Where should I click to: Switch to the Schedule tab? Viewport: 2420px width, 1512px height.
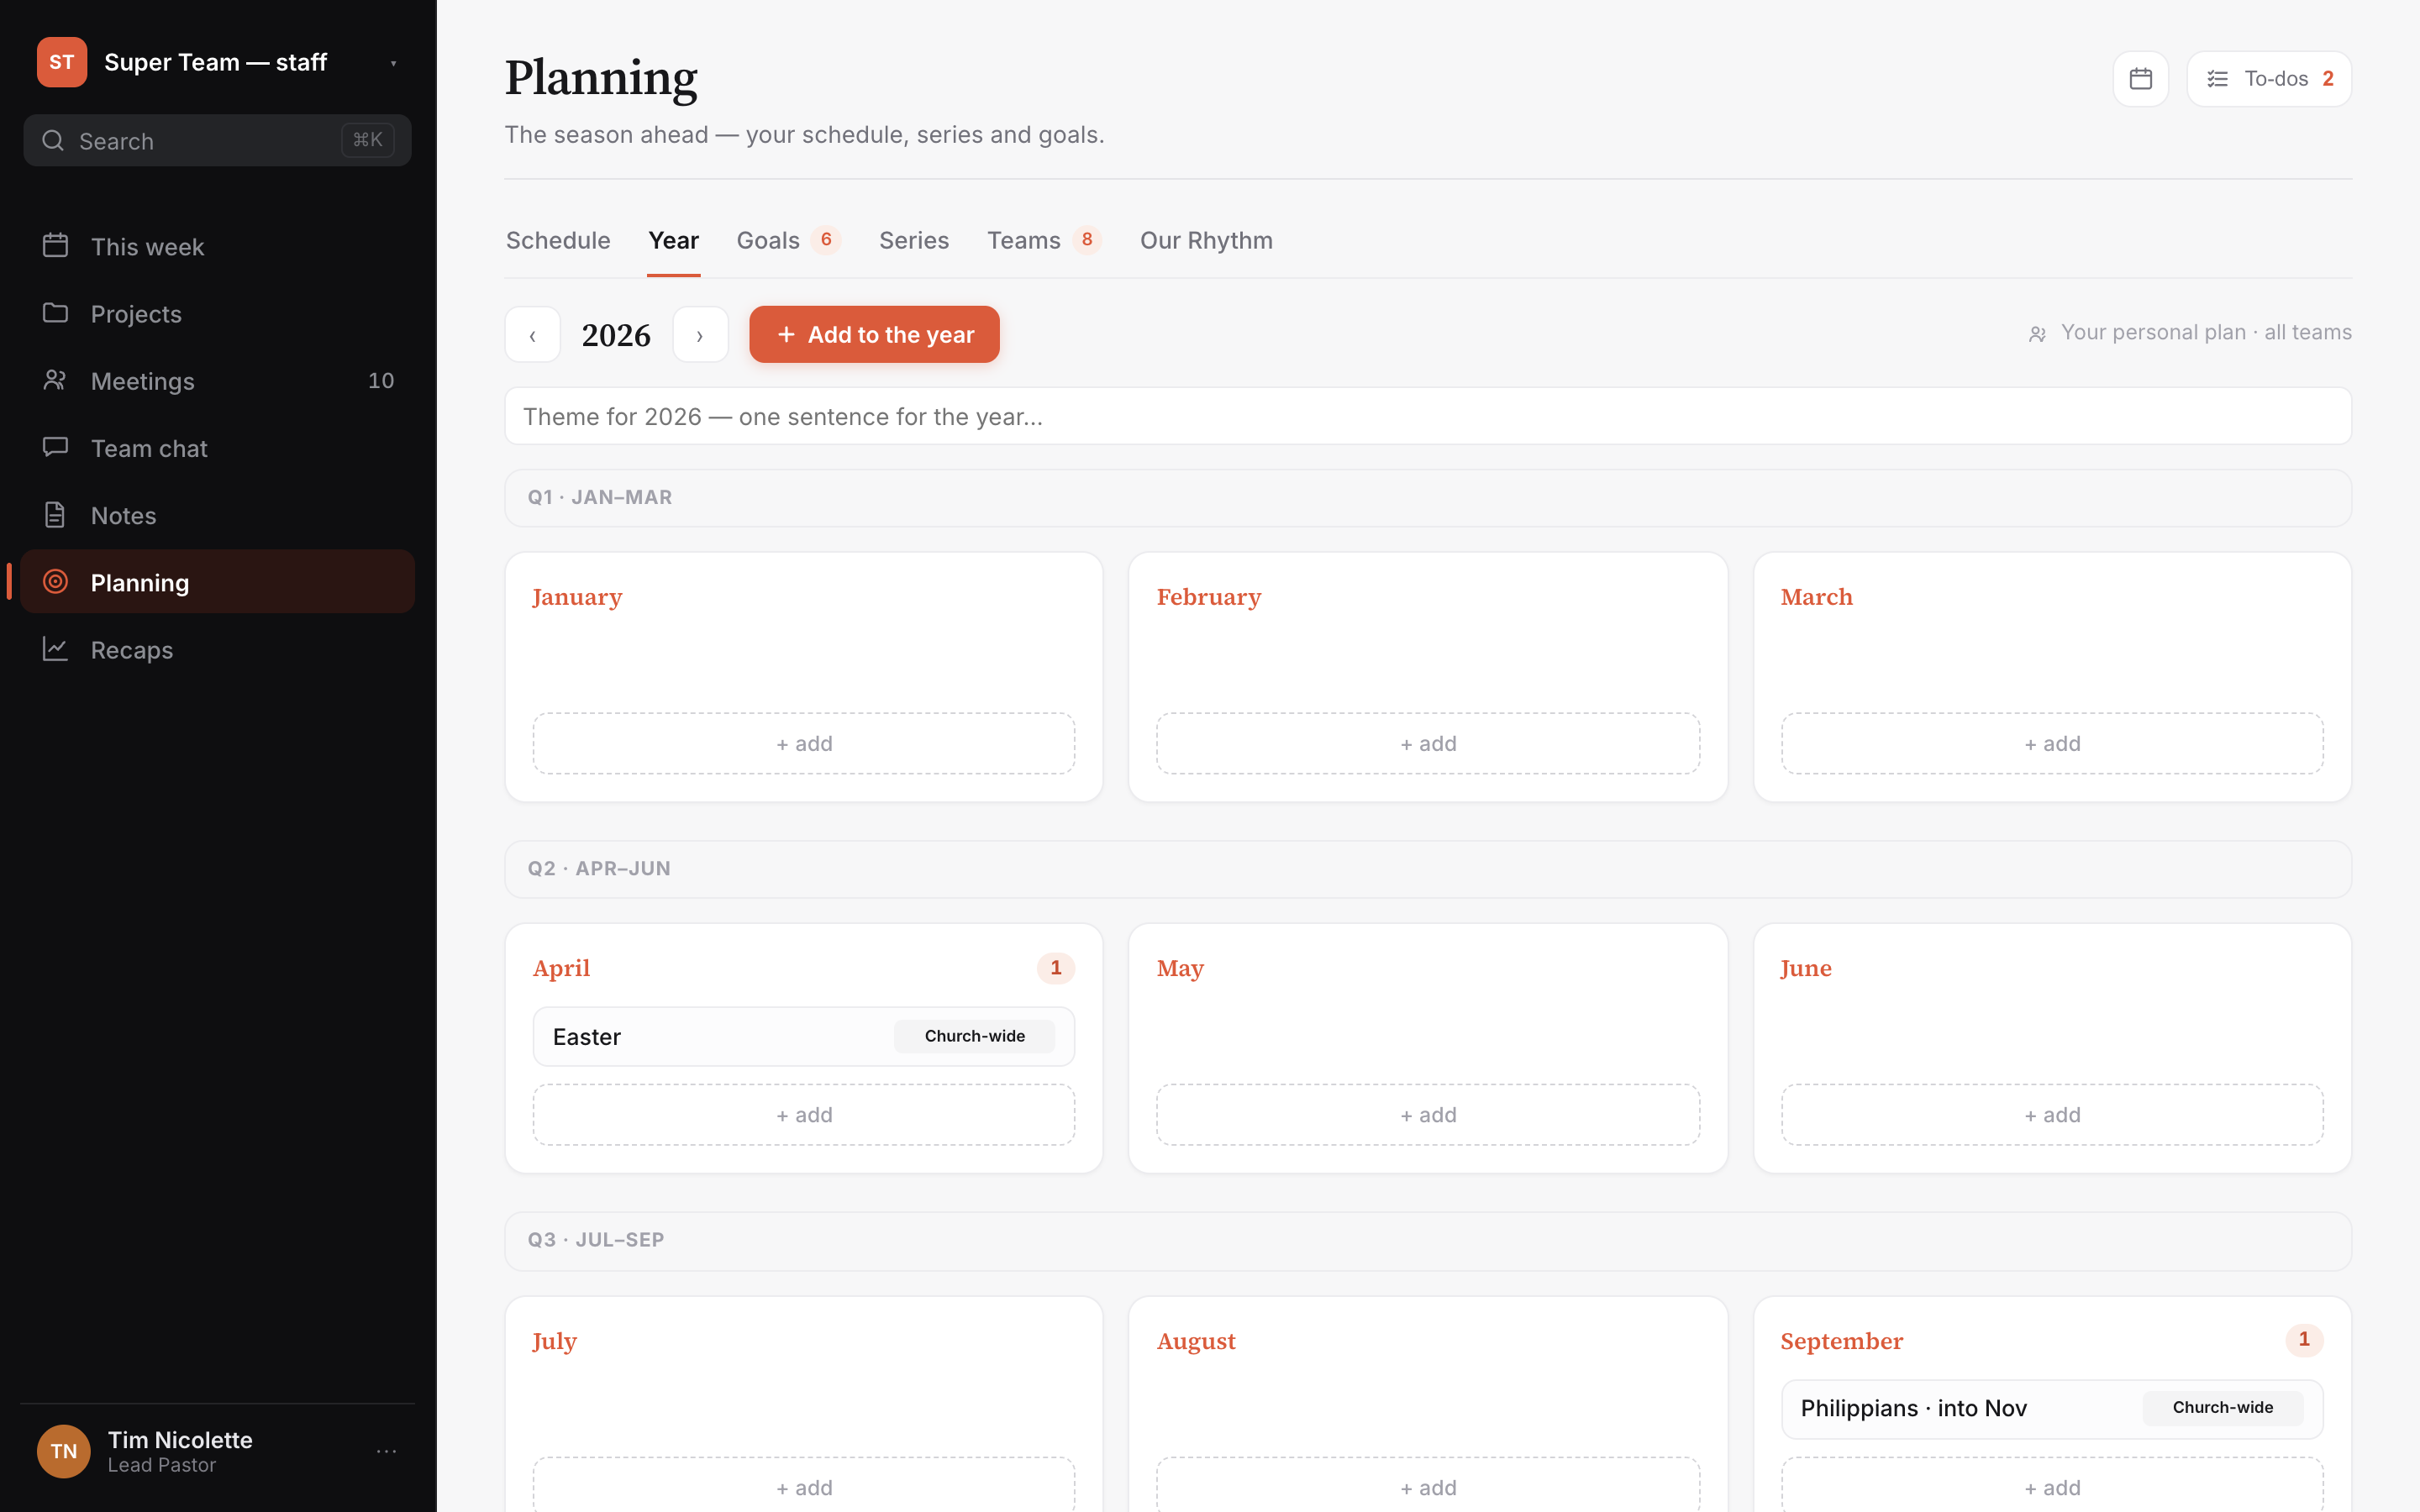(x=558, y=241)
